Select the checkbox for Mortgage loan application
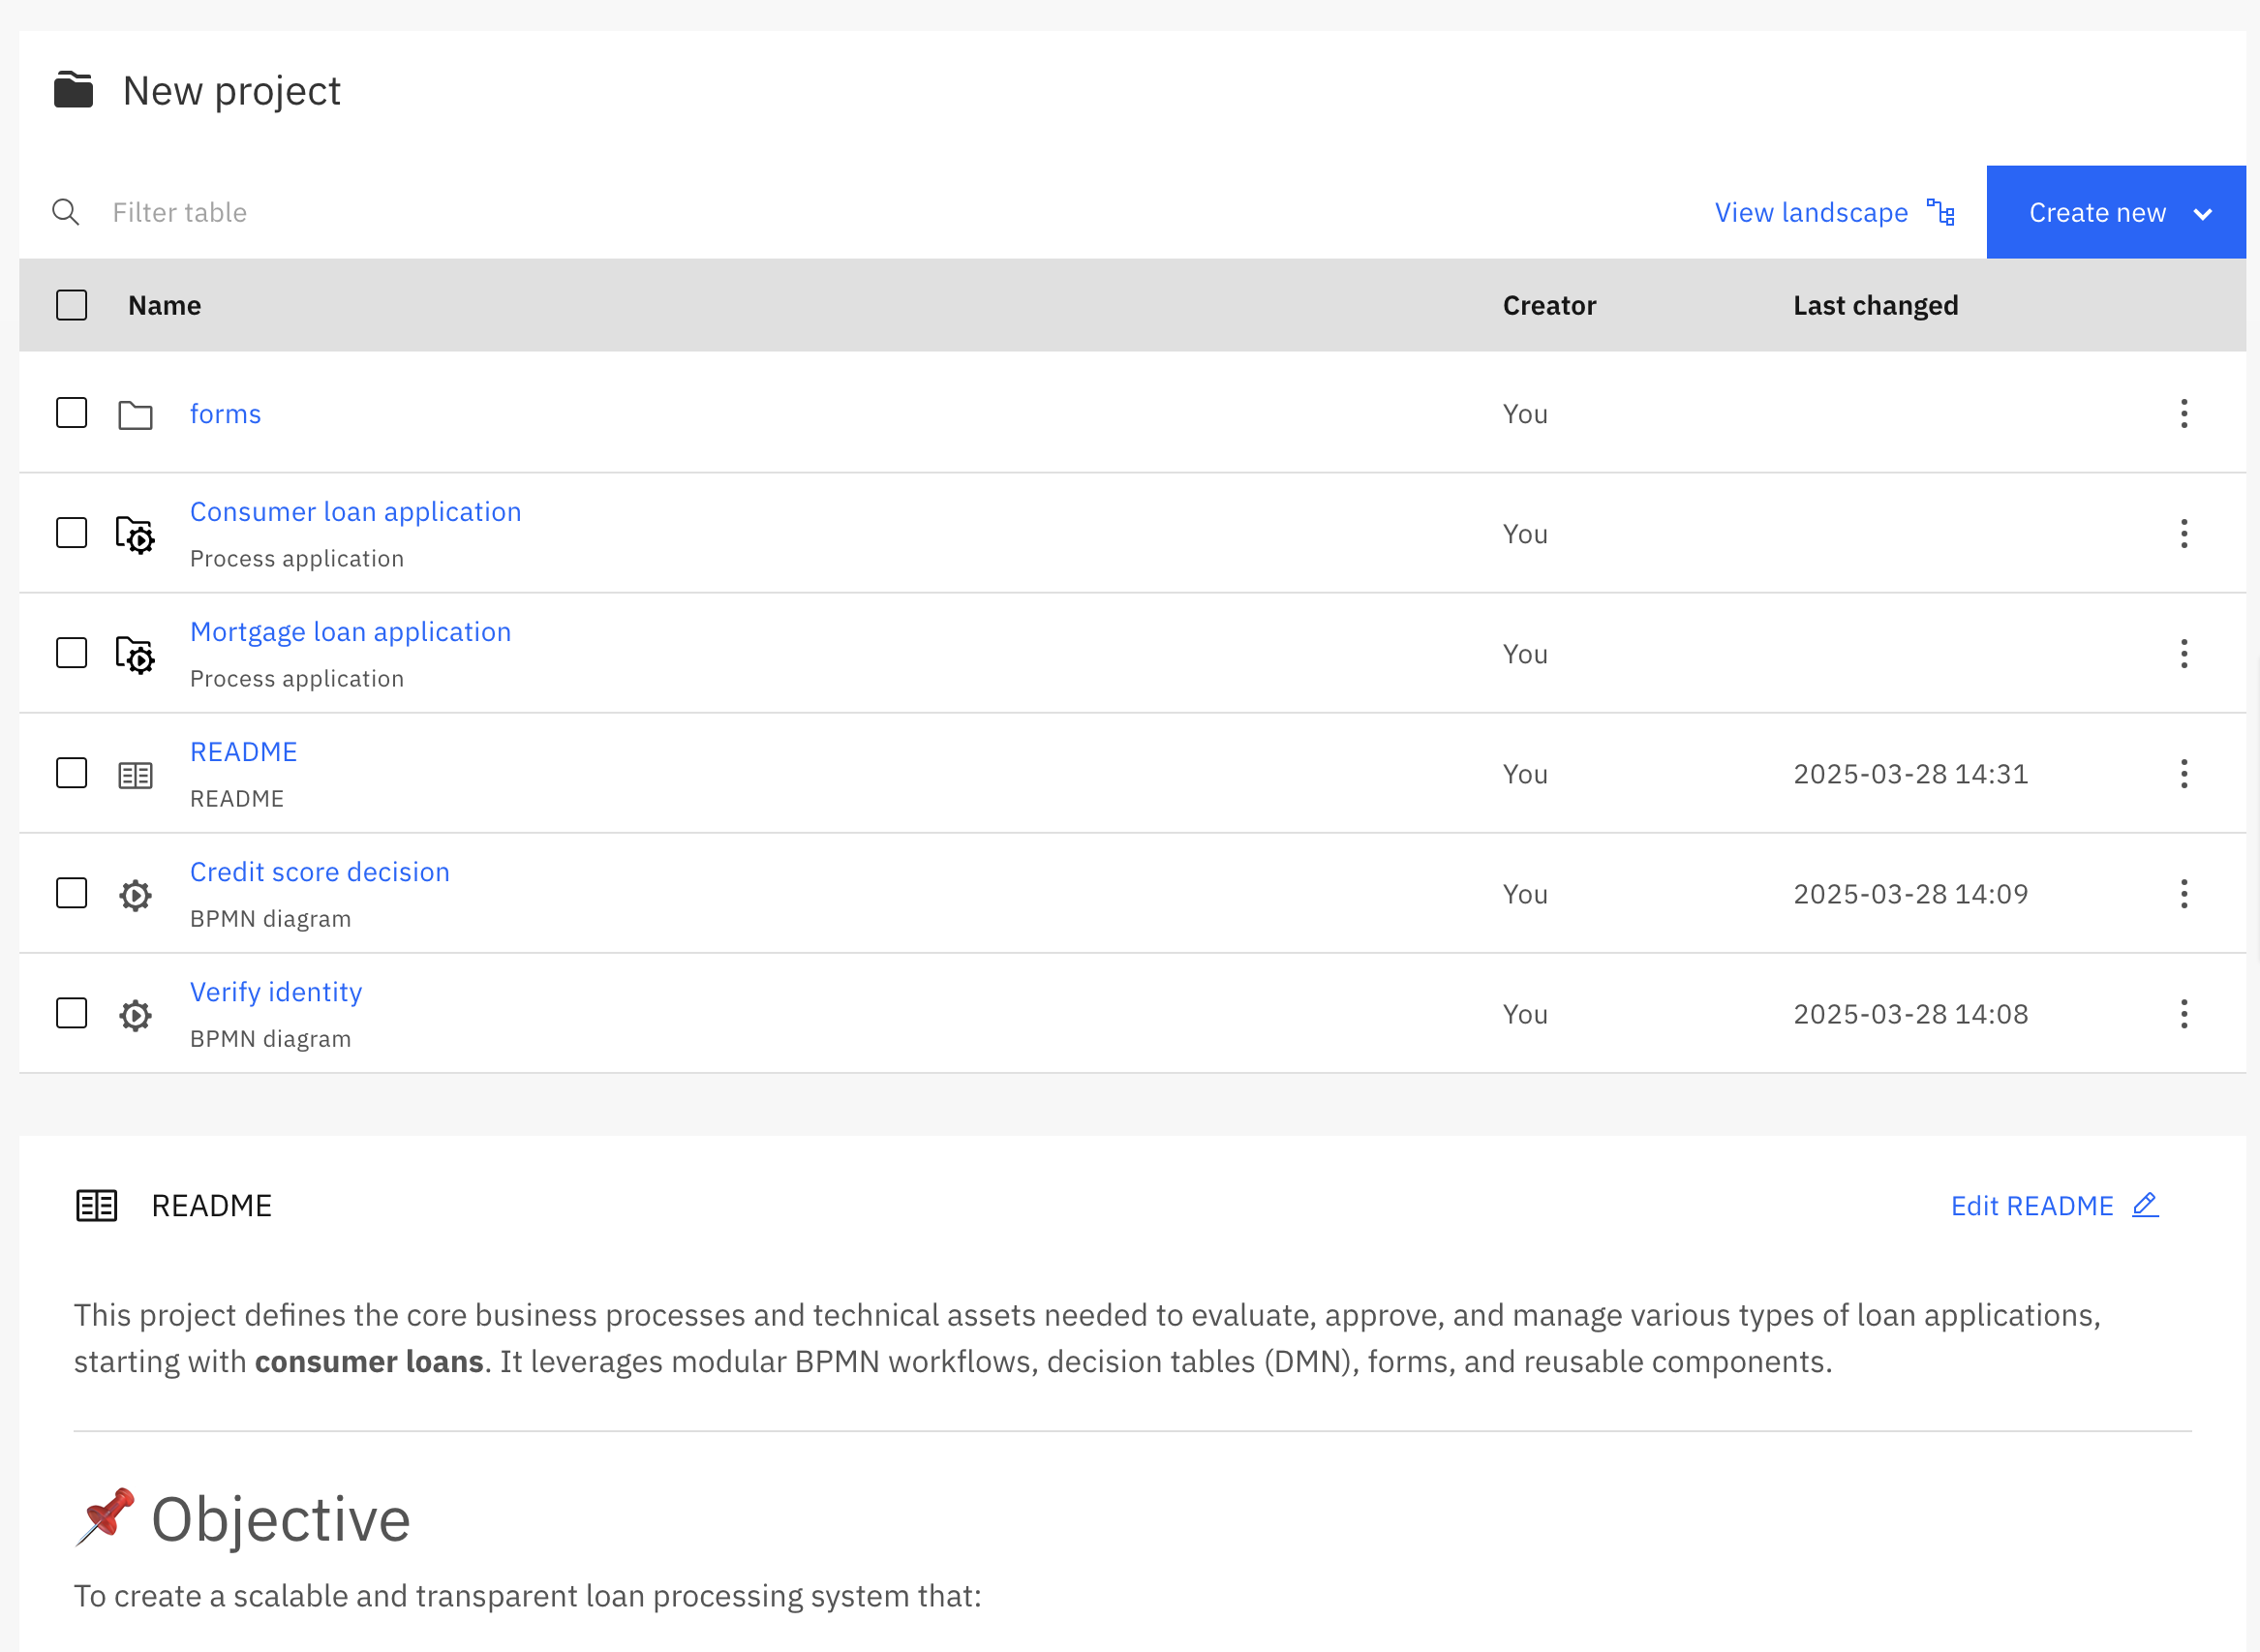 71,652
